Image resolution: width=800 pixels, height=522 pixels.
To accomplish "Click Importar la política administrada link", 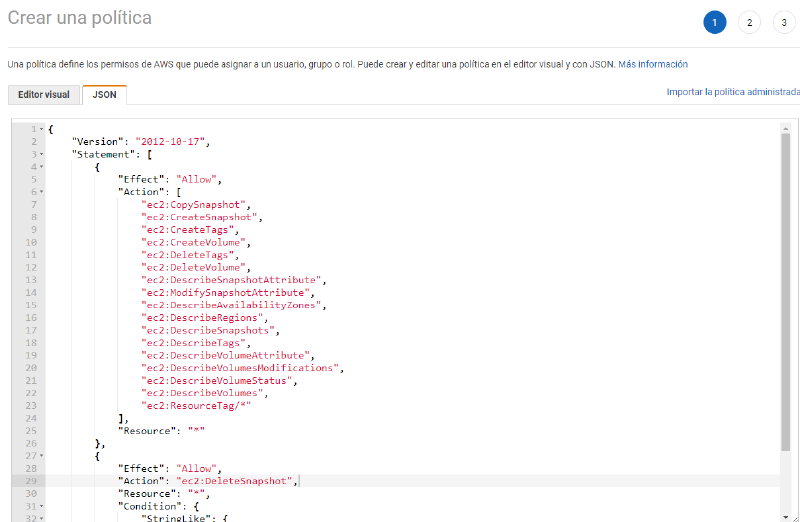I will 733,92.
